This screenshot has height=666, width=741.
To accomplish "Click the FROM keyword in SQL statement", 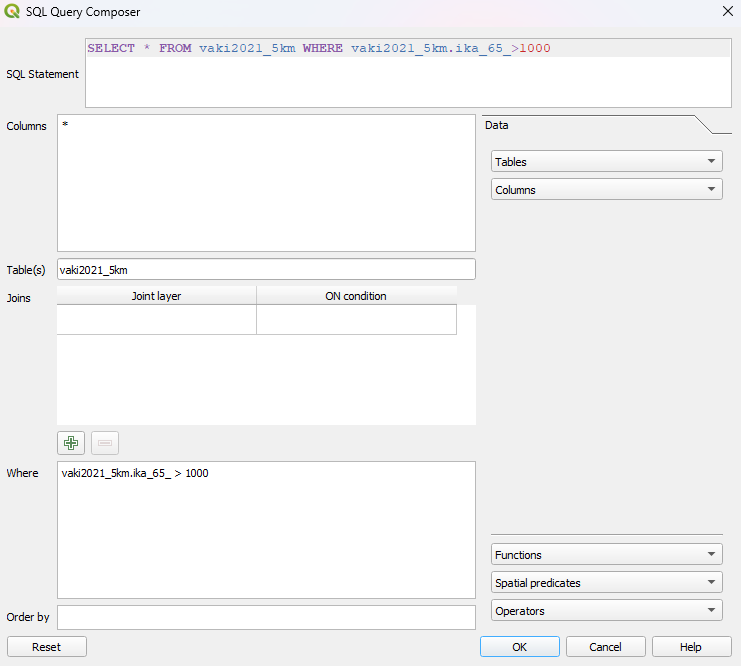I will pyautogui.click(x=175, y=48).
